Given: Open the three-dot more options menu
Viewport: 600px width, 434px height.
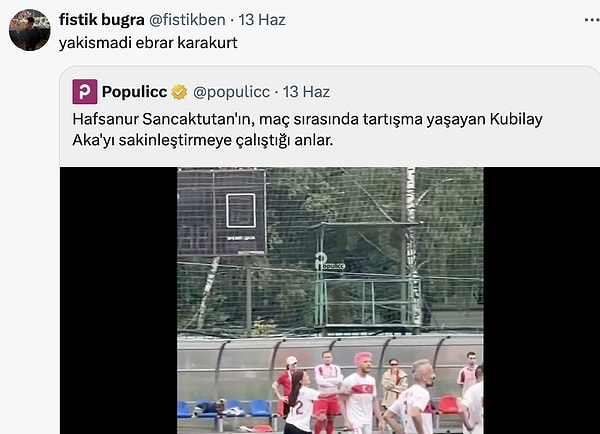Looking at the screenshot, I should point(592,20).
